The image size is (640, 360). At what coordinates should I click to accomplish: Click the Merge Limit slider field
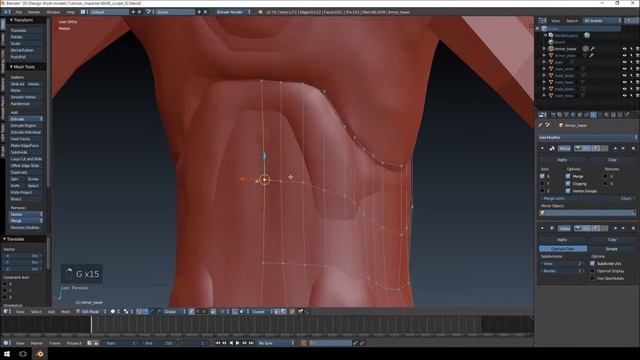(x=587, y=198)
